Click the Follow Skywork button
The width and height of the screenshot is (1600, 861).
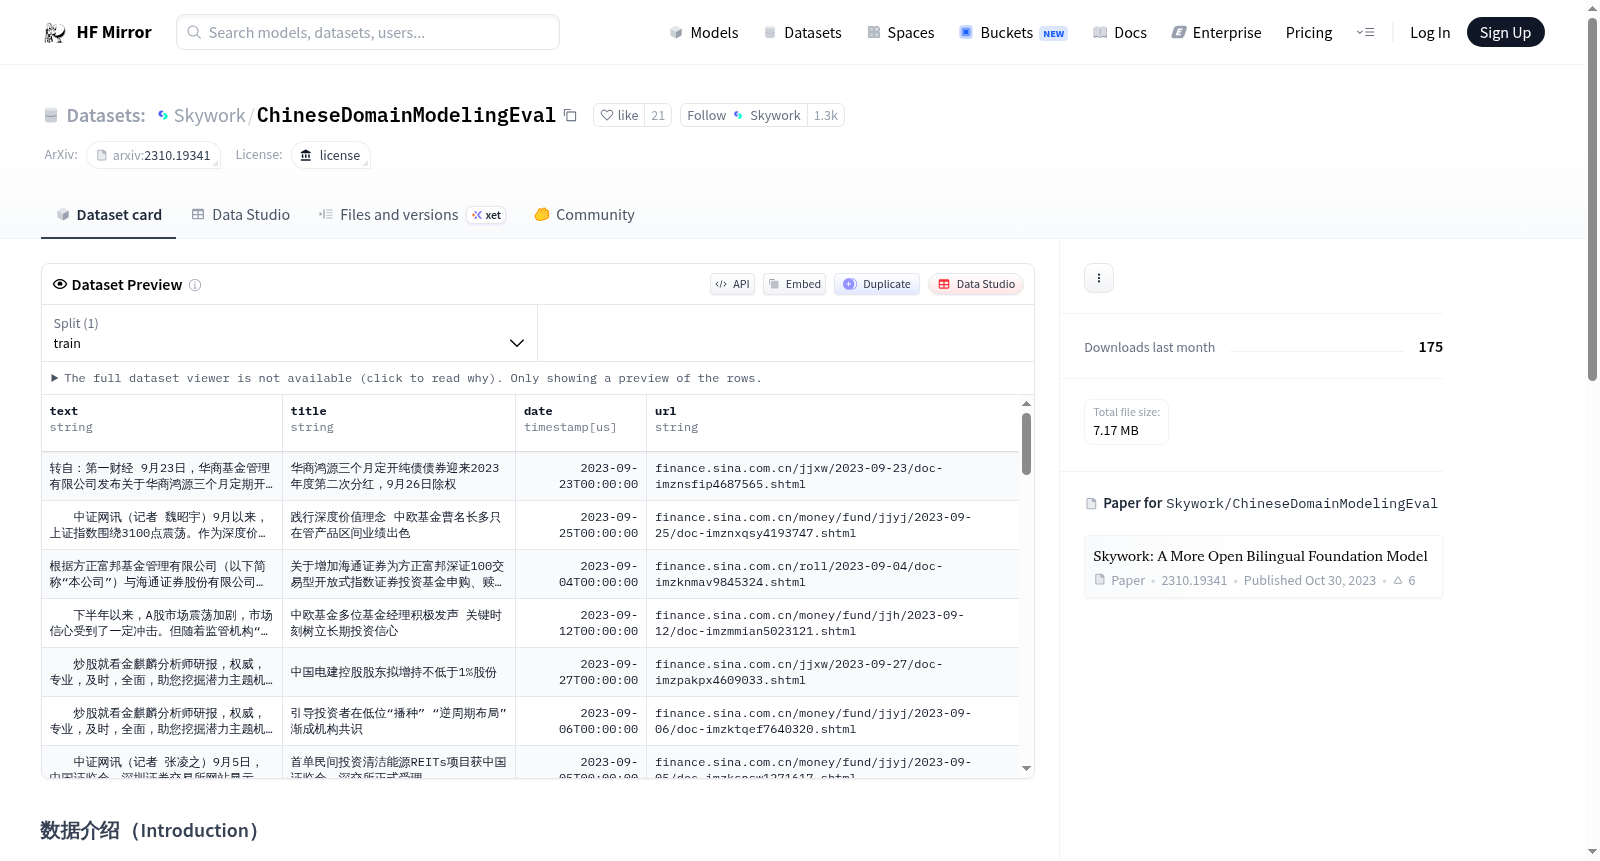coord(744,115)
